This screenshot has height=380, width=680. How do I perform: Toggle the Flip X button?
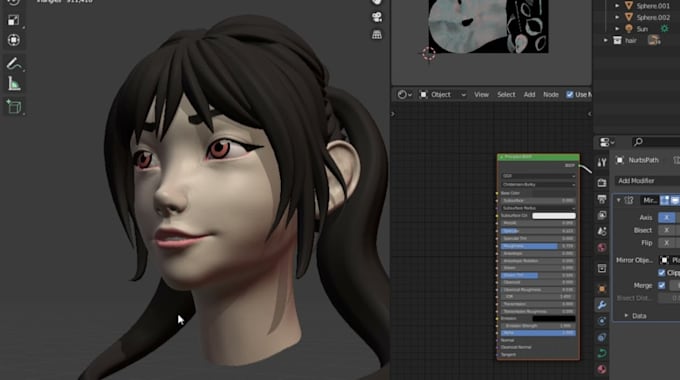coord(667,242)
